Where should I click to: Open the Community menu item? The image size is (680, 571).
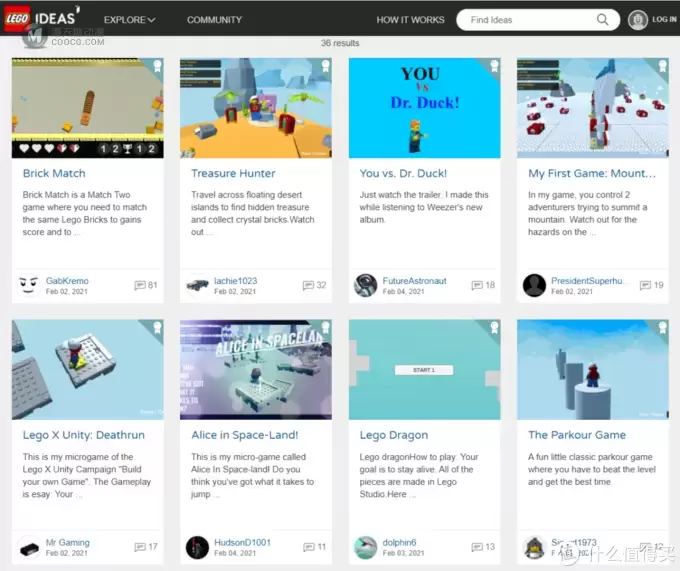[214, 20]
